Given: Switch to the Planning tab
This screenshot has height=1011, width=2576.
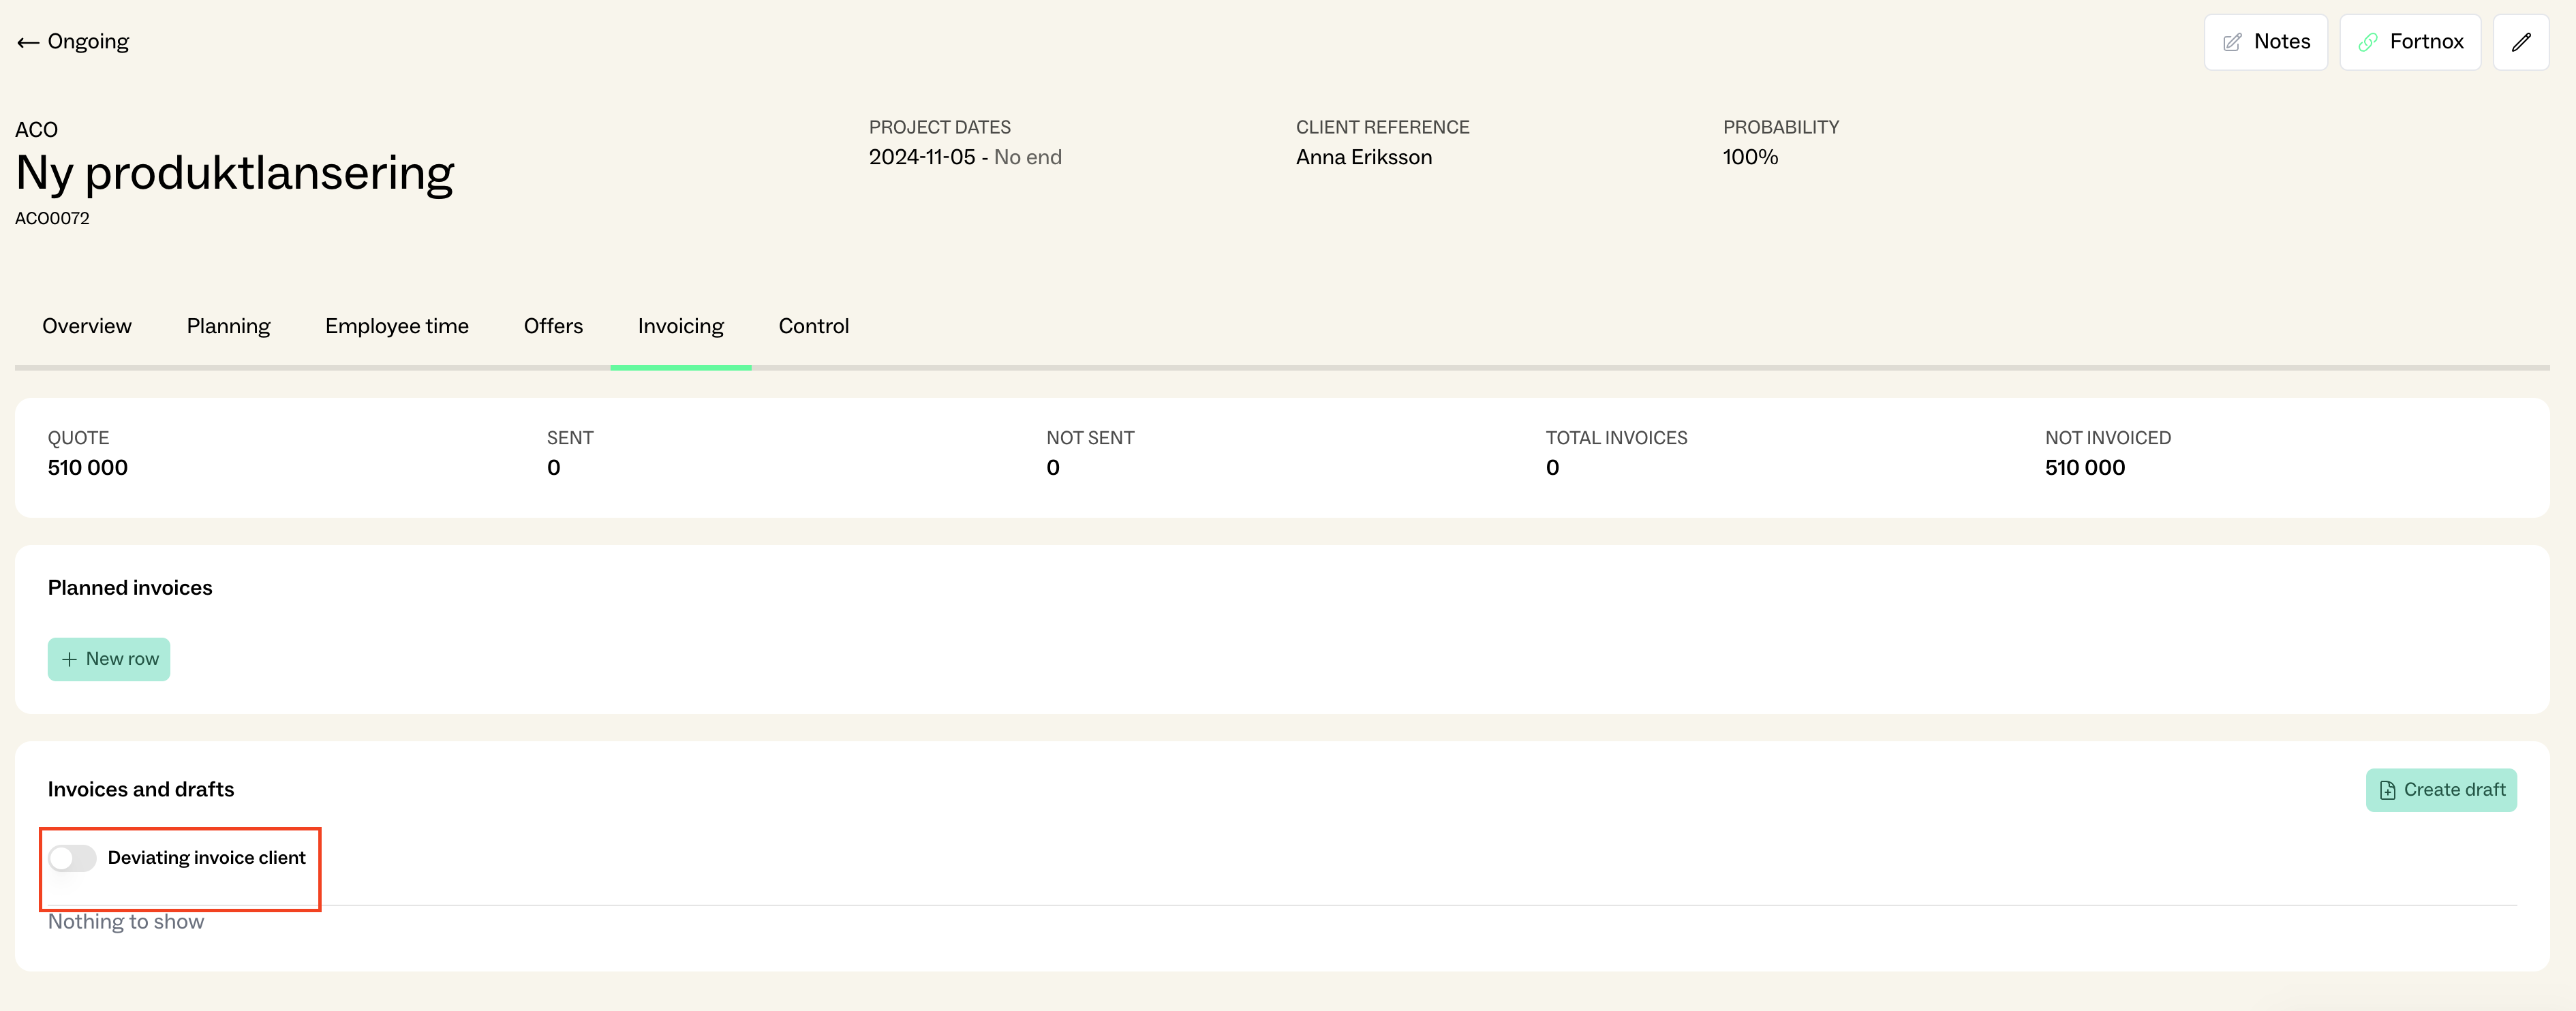Looking at the screenshot, I should tap(228, 326).
